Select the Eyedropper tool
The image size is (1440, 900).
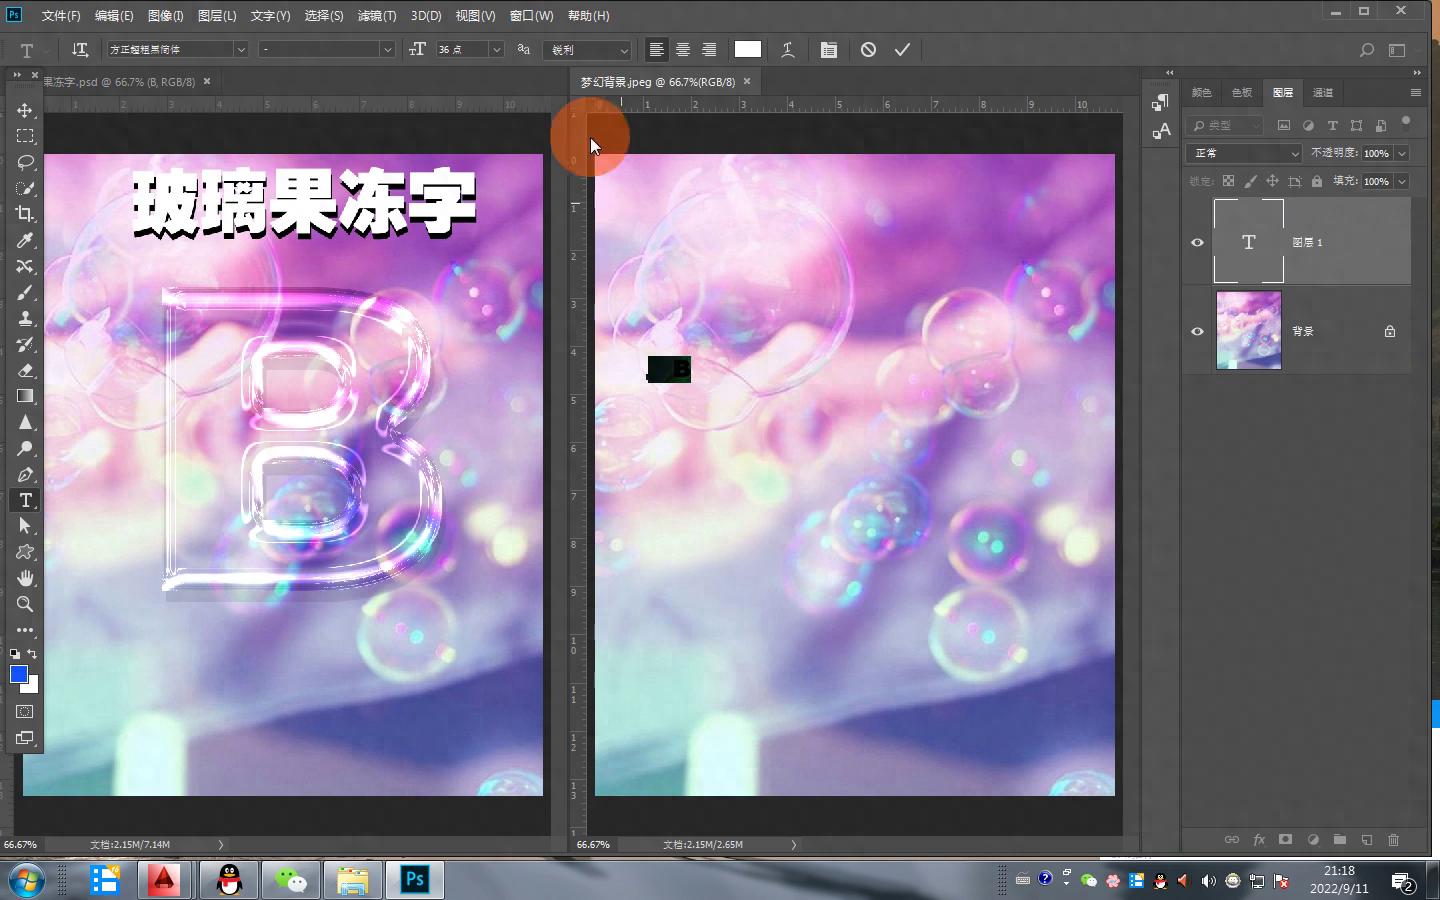tap(25, 240)
